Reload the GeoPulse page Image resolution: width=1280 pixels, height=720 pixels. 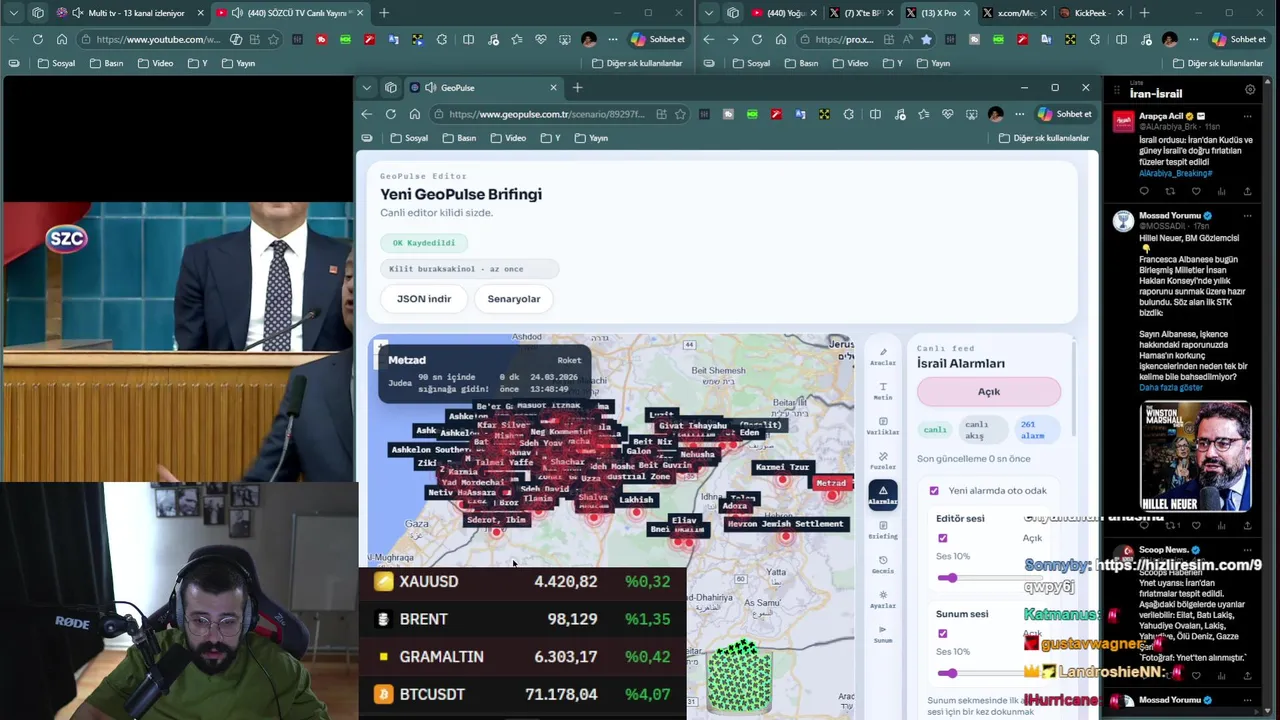point(391,114)
